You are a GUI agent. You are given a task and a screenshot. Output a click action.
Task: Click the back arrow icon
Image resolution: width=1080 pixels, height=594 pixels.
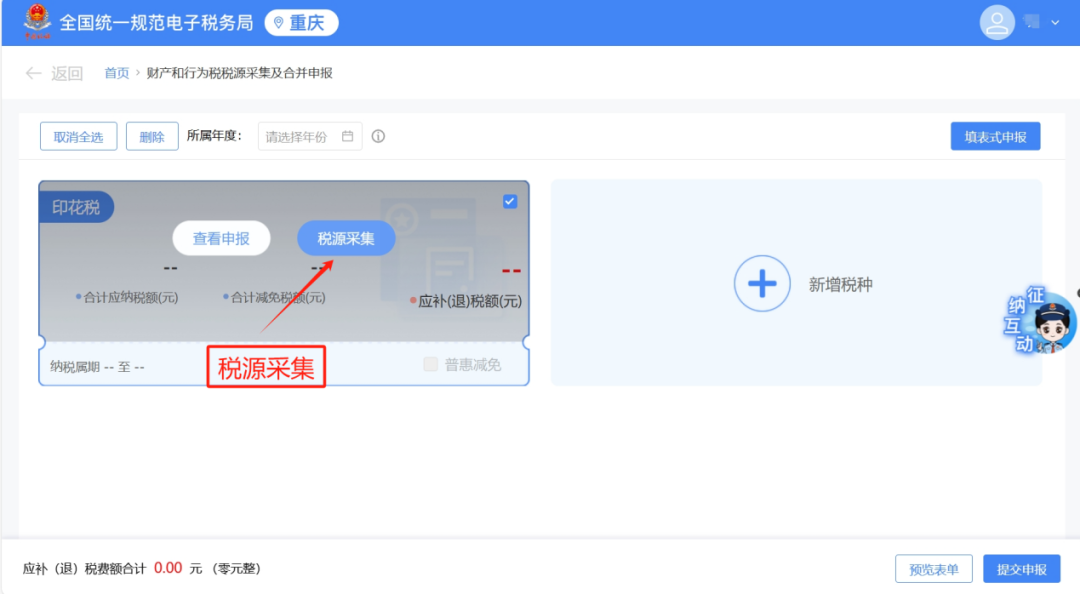[x=33, y=73]
